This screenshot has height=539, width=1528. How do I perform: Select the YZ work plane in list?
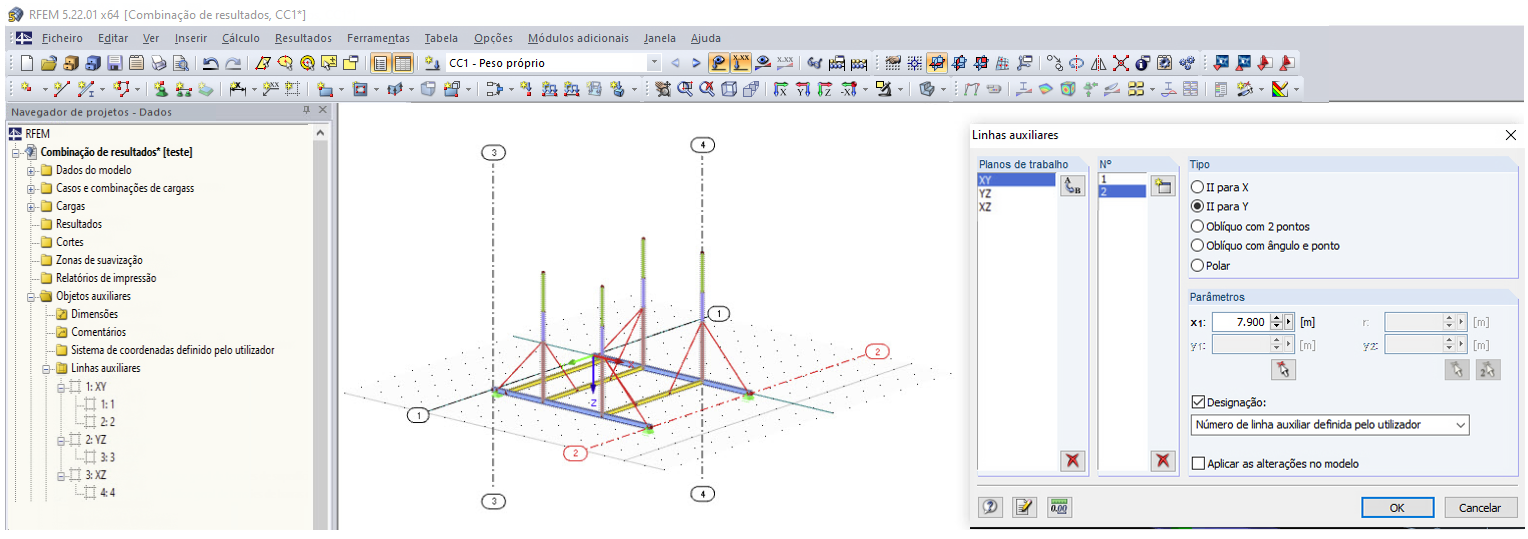pyautogui.click(x=1016, y=193)
